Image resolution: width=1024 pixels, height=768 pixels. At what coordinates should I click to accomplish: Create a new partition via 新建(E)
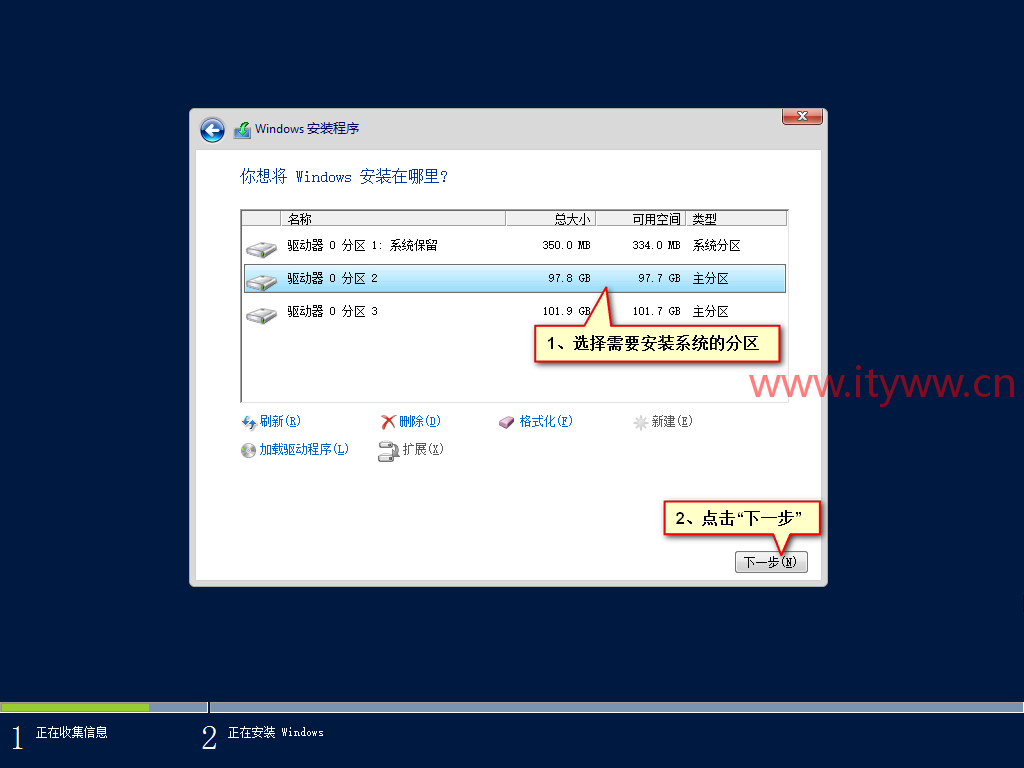click(x=672, y=421)
